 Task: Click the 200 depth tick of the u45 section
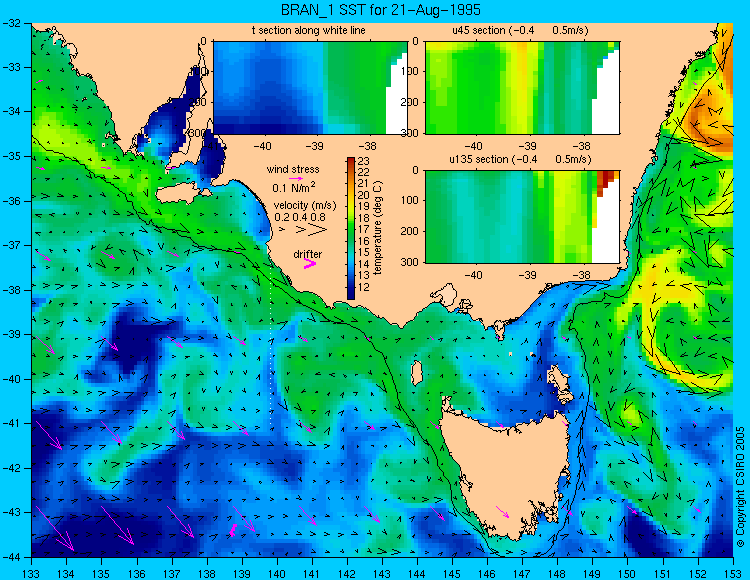pyautogui.click(x=409, y=102)
